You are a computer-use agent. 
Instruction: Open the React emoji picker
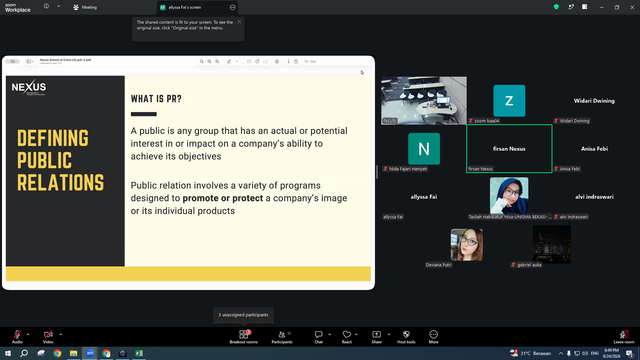coord(347,337)
